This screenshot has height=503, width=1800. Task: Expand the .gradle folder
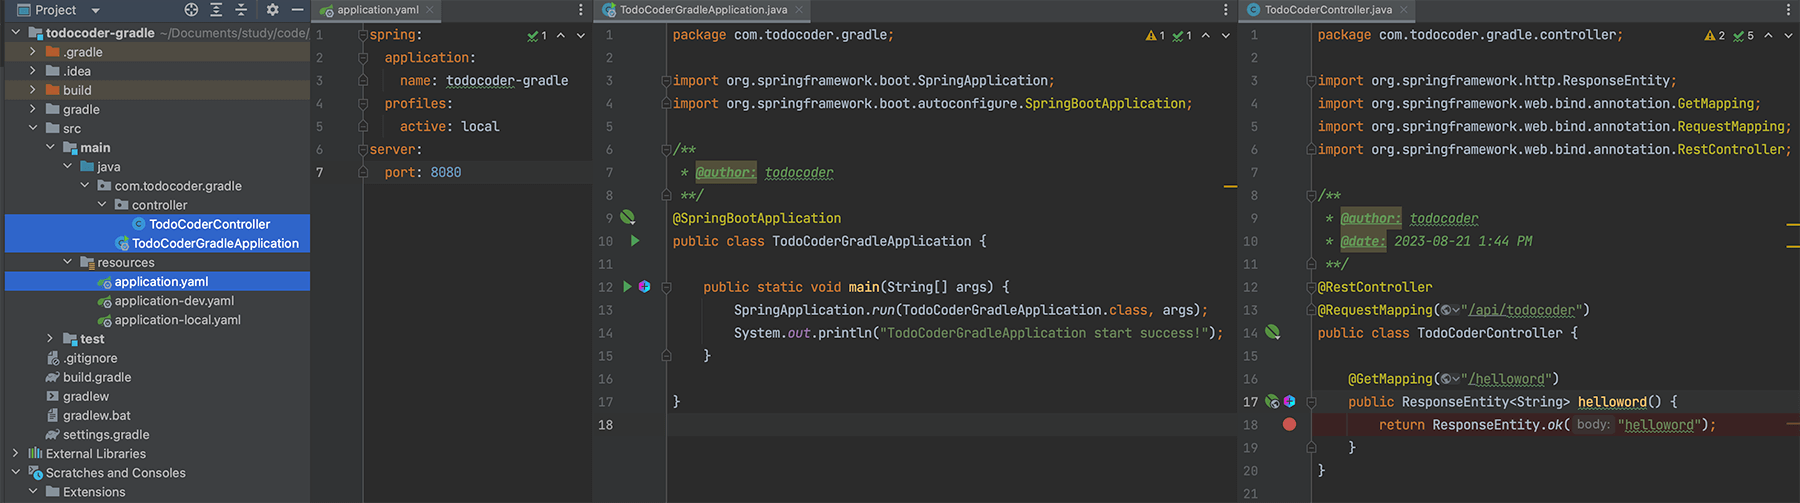point(33,52)
